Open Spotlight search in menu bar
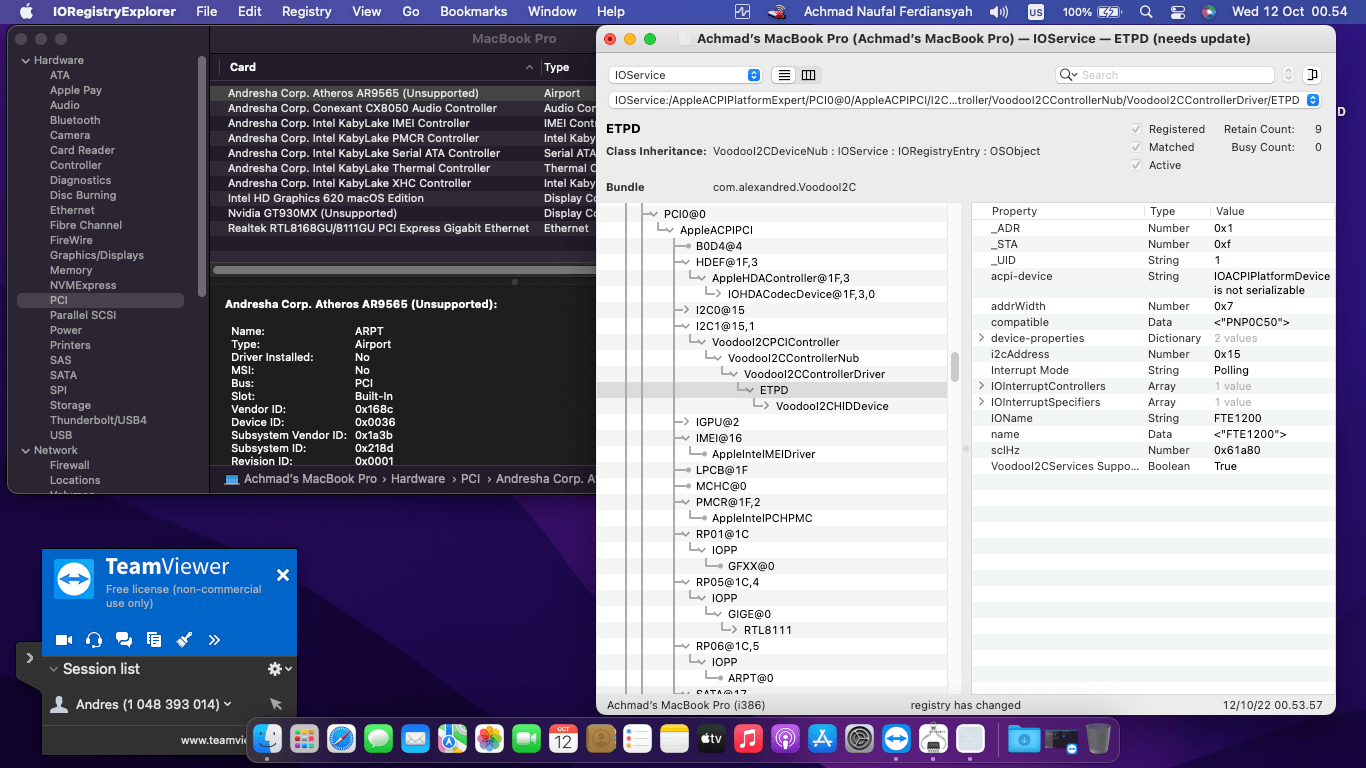Image resolution: width=1366 pixels, height=768 pixels. pos(1147,12)
